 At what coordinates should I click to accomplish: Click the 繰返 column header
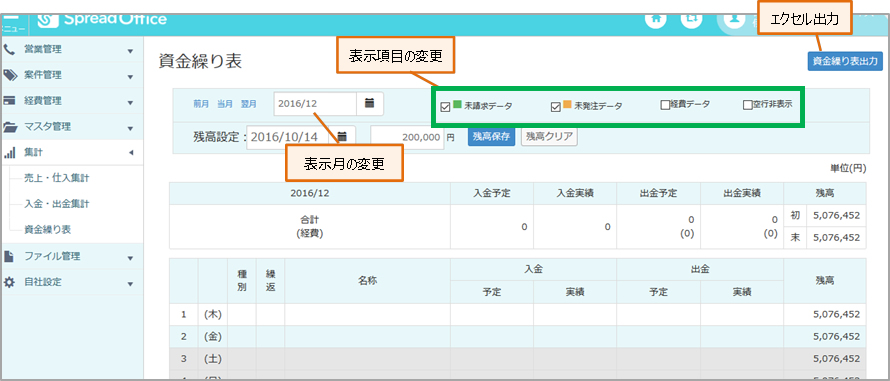pyautogui.click(x=270, y=280)
